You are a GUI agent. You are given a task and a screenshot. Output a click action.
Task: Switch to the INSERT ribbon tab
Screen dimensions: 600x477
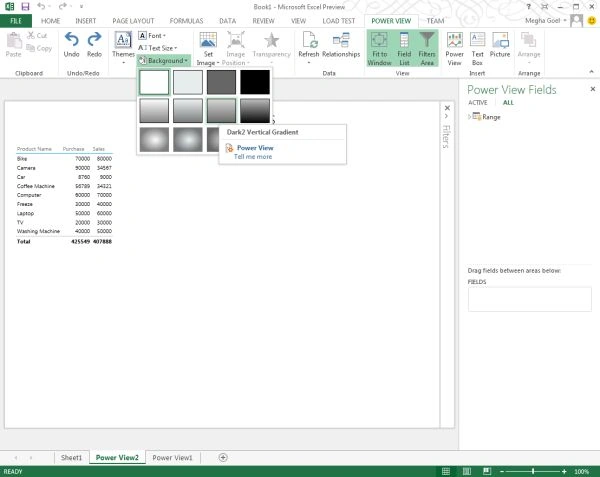(86, 21)
